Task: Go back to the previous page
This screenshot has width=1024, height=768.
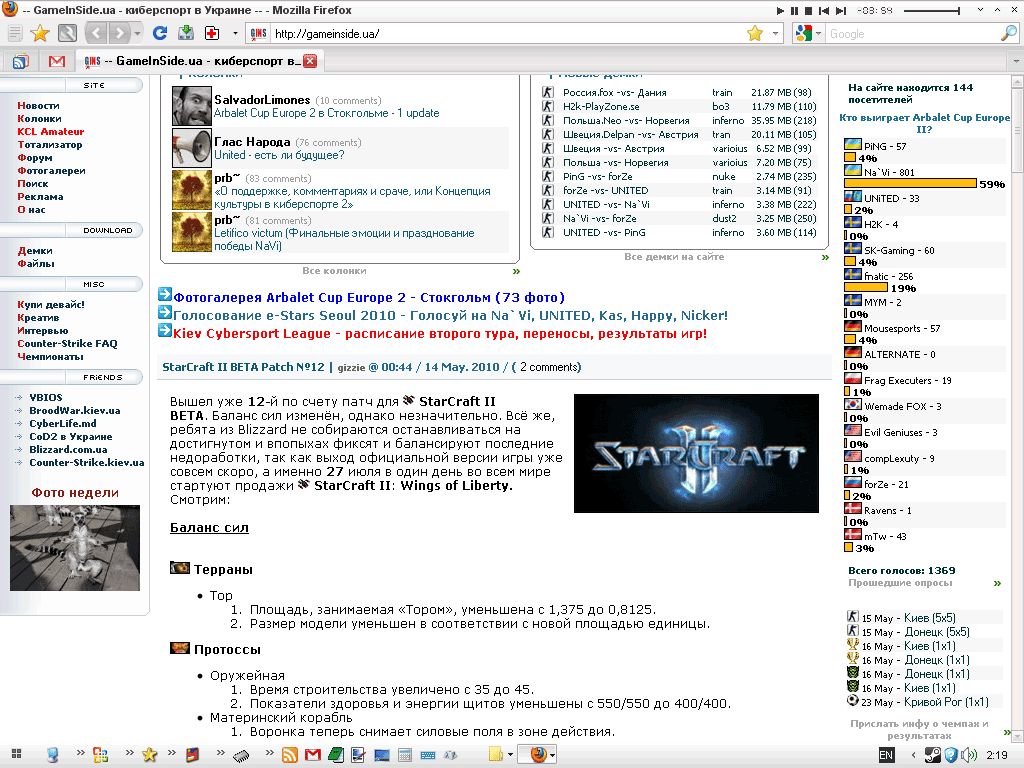Action: 97,33
